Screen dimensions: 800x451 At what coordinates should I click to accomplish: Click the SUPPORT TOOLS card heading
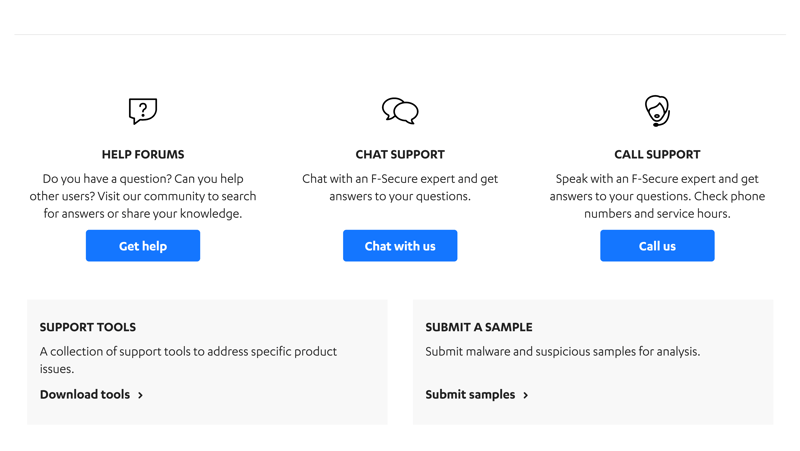tap(88, 327)
